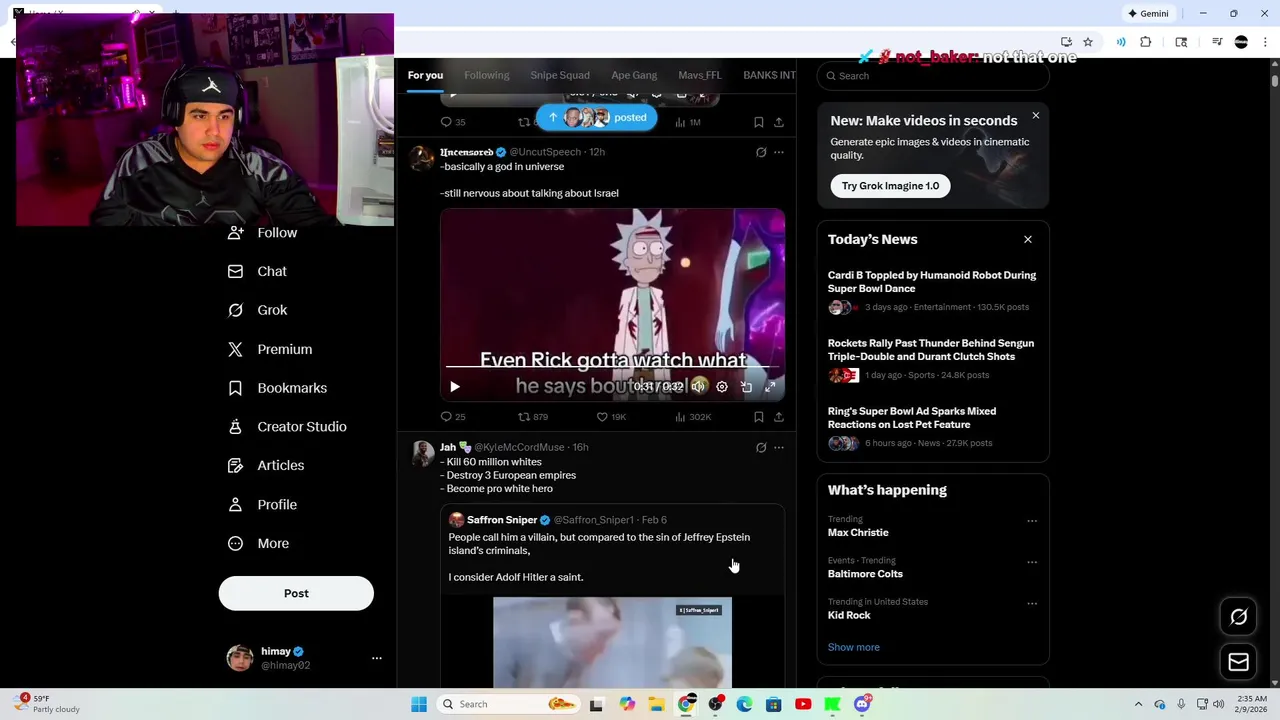Click Try Grok Imagine 1.0 button
The width and height of the screenshot is (1280, 720).
point(890,186)
